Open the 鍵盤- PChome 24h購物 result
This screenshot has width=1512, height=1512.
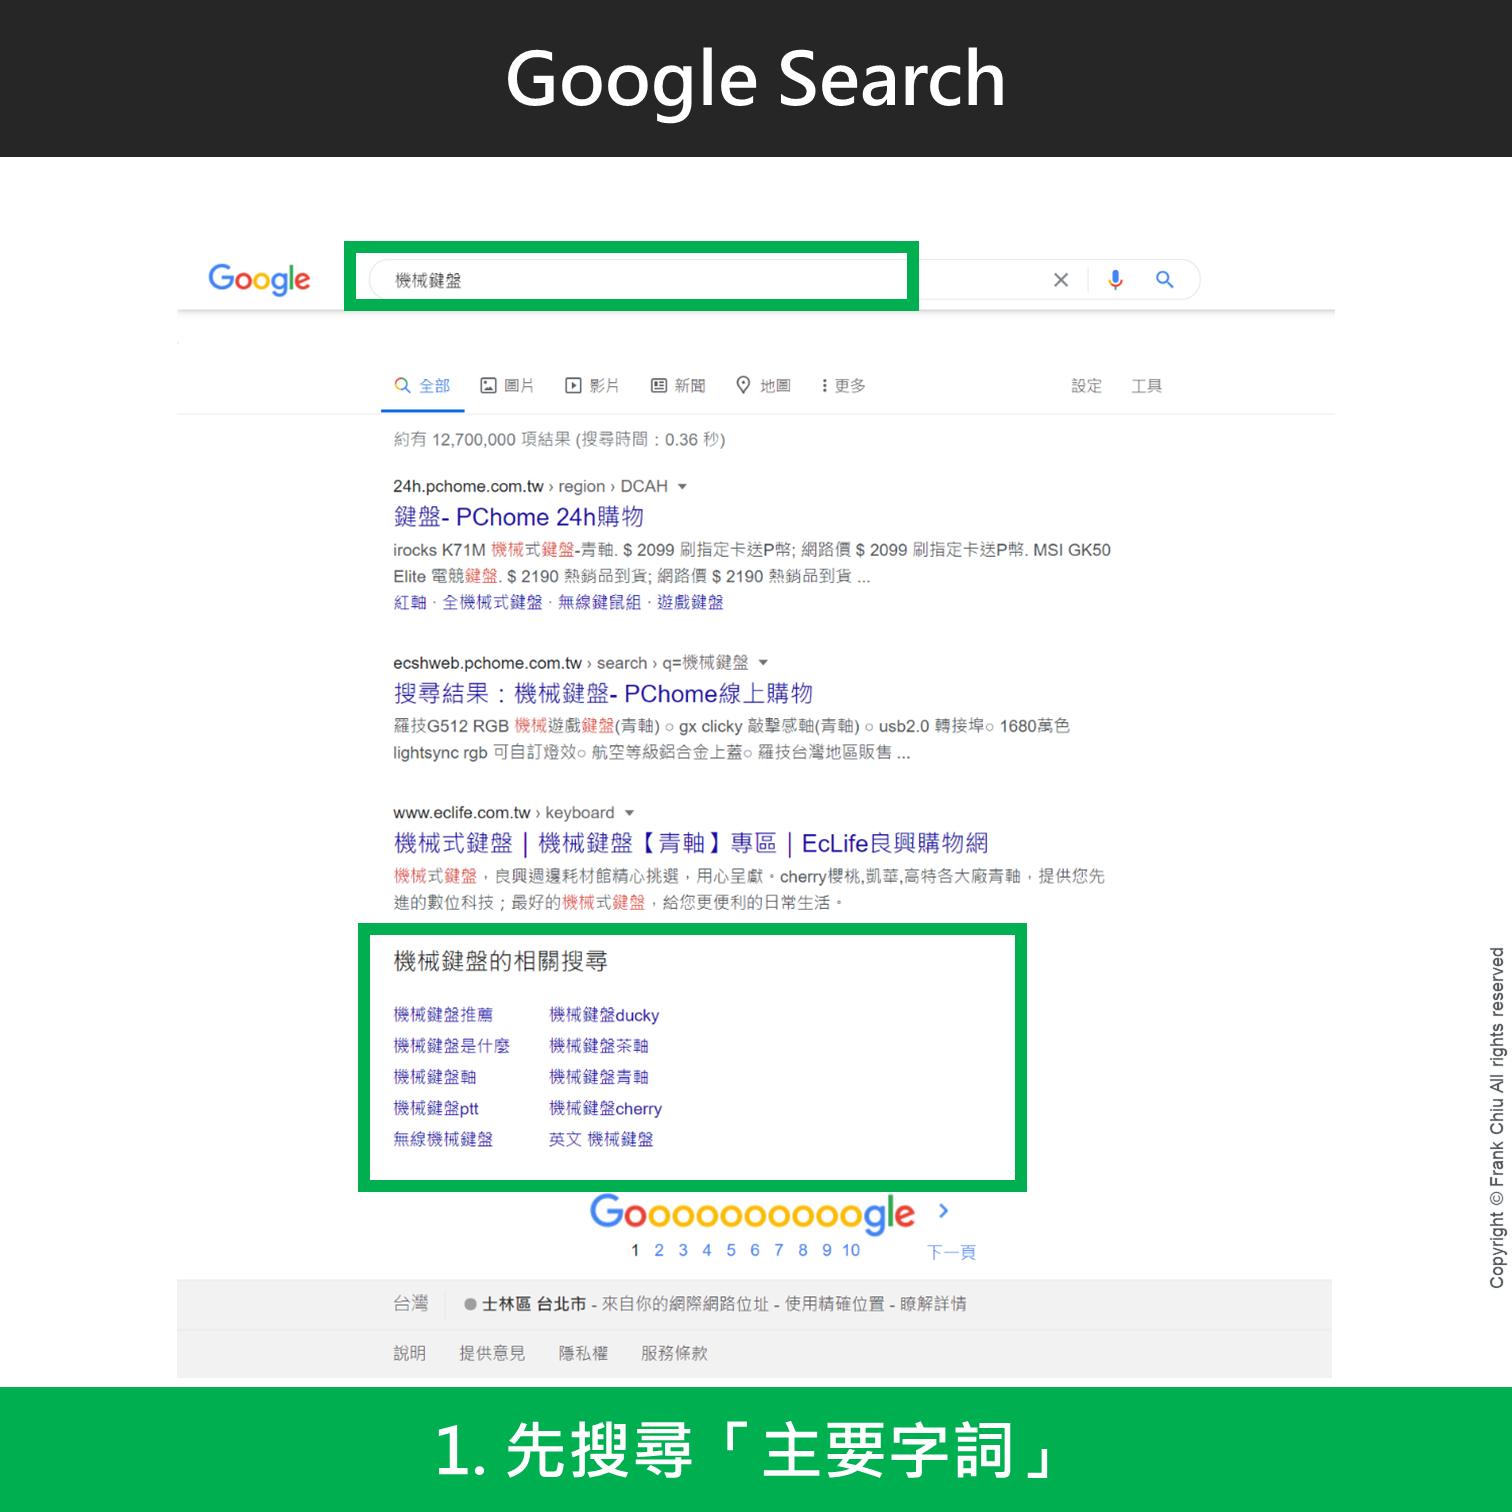(518, 517)
